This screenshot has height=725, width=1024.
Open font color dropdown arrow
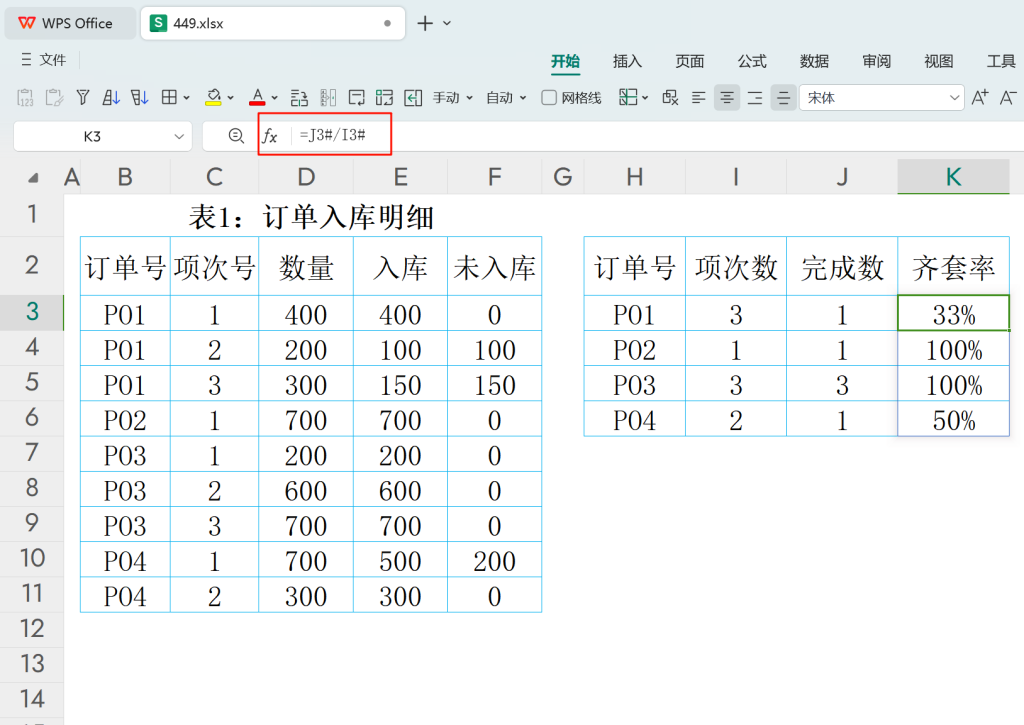275,98
